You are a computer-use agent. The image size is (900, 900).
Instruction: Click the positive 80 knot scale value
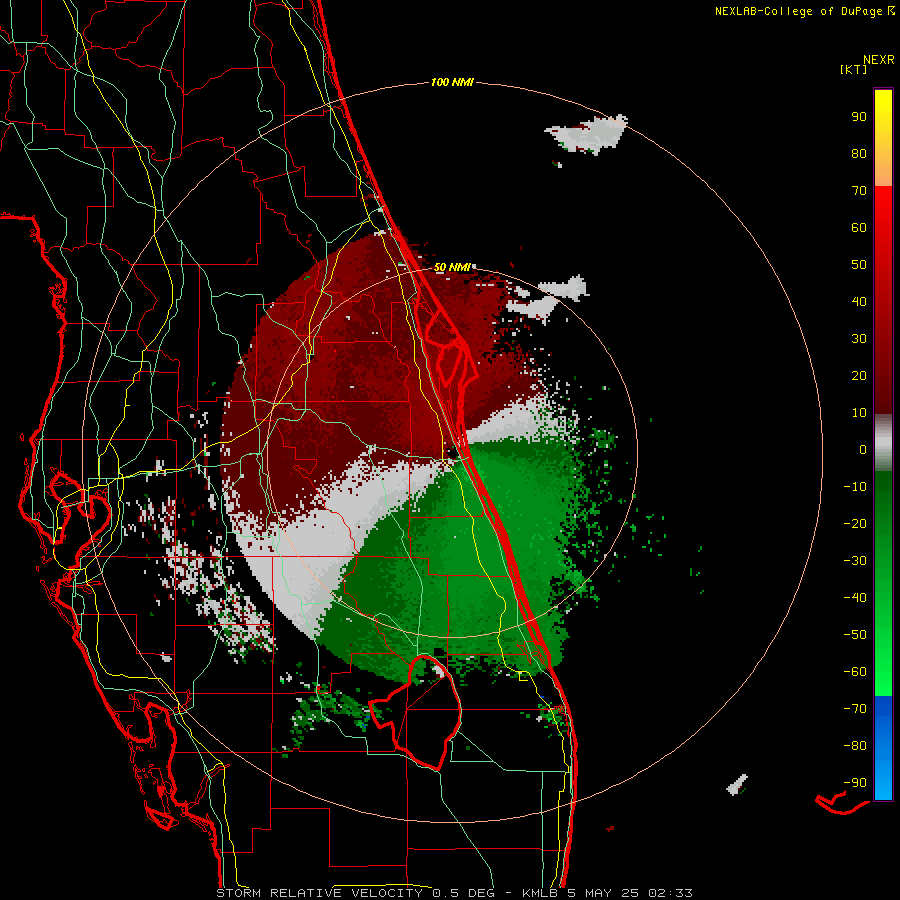[859, 154]
